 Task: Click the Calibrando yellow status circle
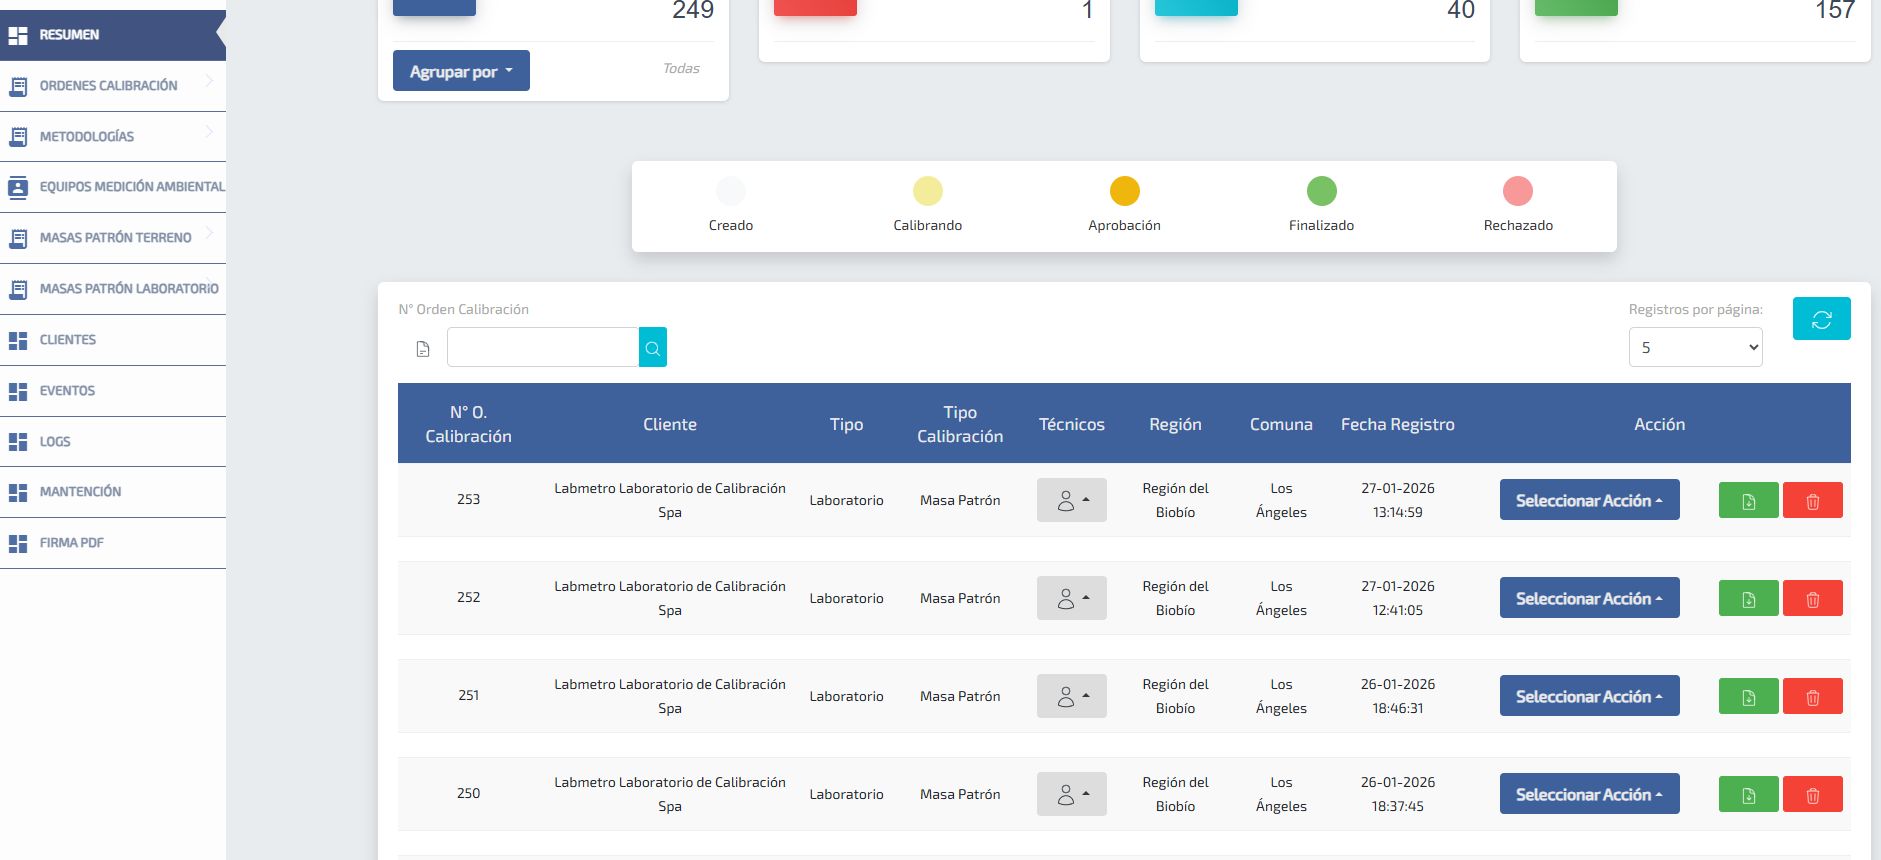[928, 191]
